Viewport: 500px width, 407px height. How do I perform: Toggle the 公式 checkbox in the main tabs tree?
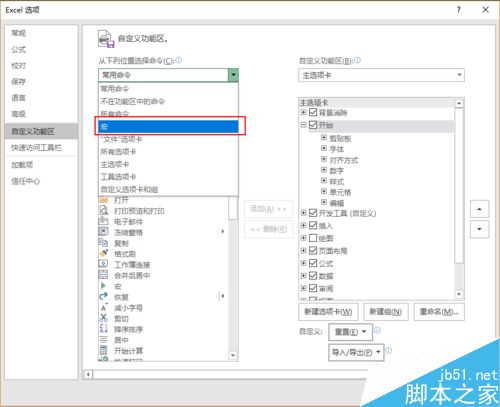click(313, 263)
